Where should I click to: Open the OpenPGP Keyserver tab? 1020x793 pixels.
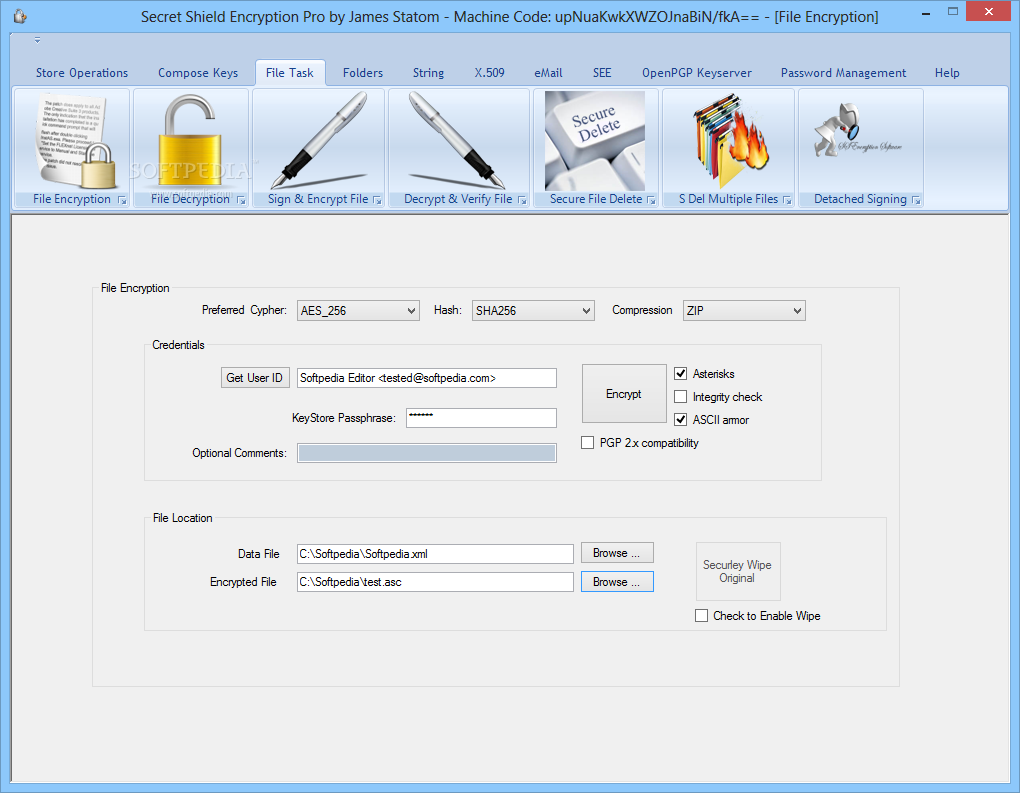[697, 73]
